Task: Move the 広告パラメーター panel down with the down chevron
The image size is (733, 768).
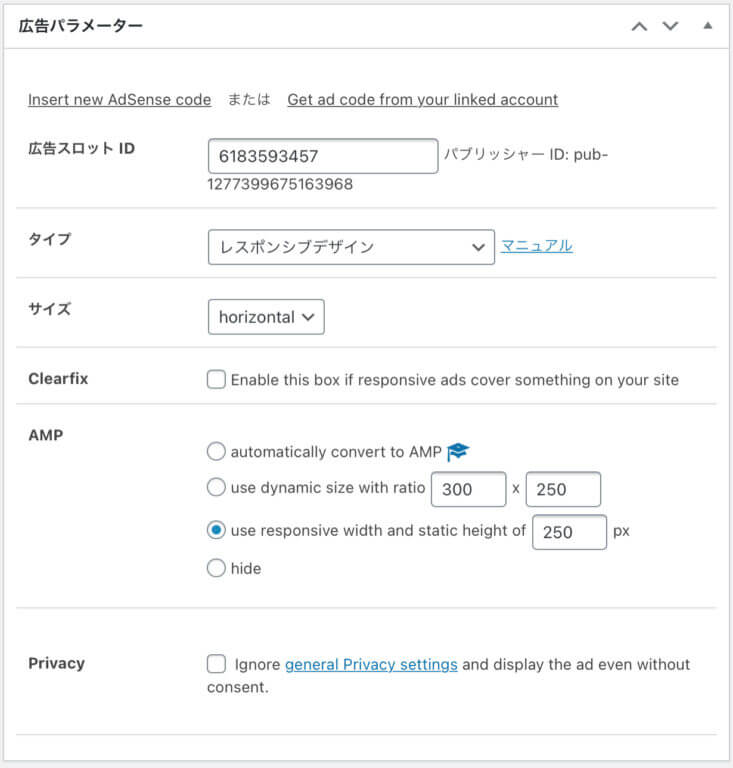Action: coord(670,26)
